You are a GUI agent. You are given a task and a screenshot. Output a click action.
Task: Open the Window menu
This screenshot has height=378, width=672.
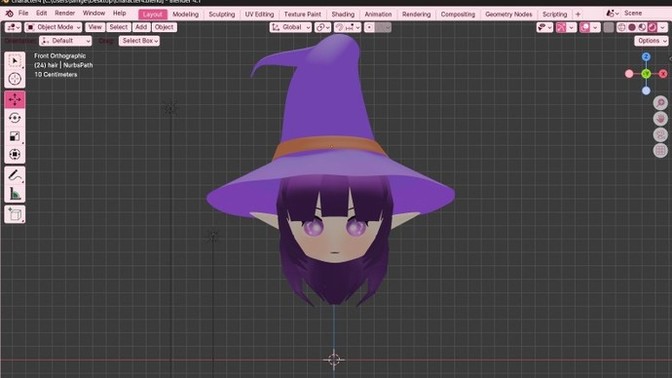[93, 13]
